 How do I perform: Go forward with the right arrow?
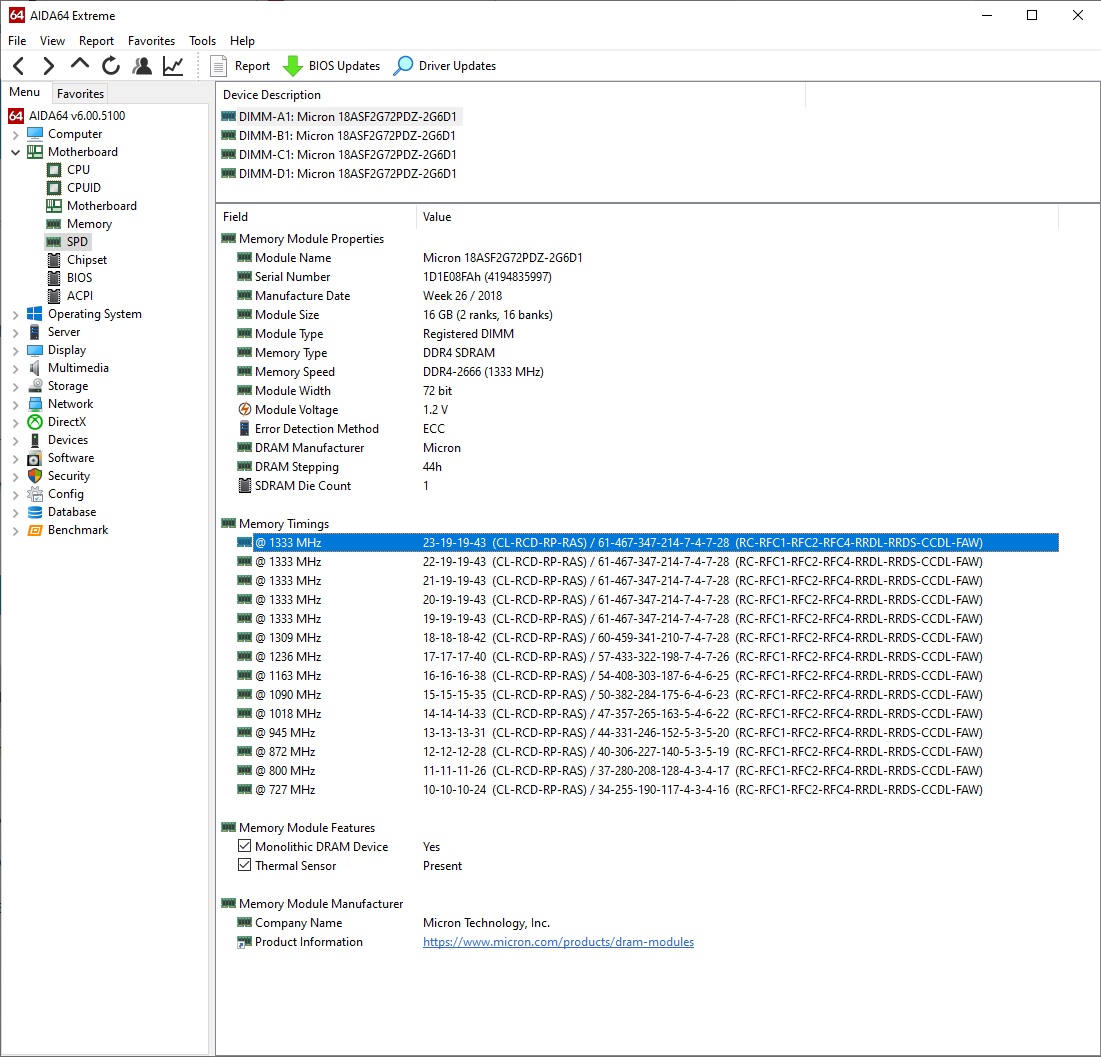pos(48,66)
